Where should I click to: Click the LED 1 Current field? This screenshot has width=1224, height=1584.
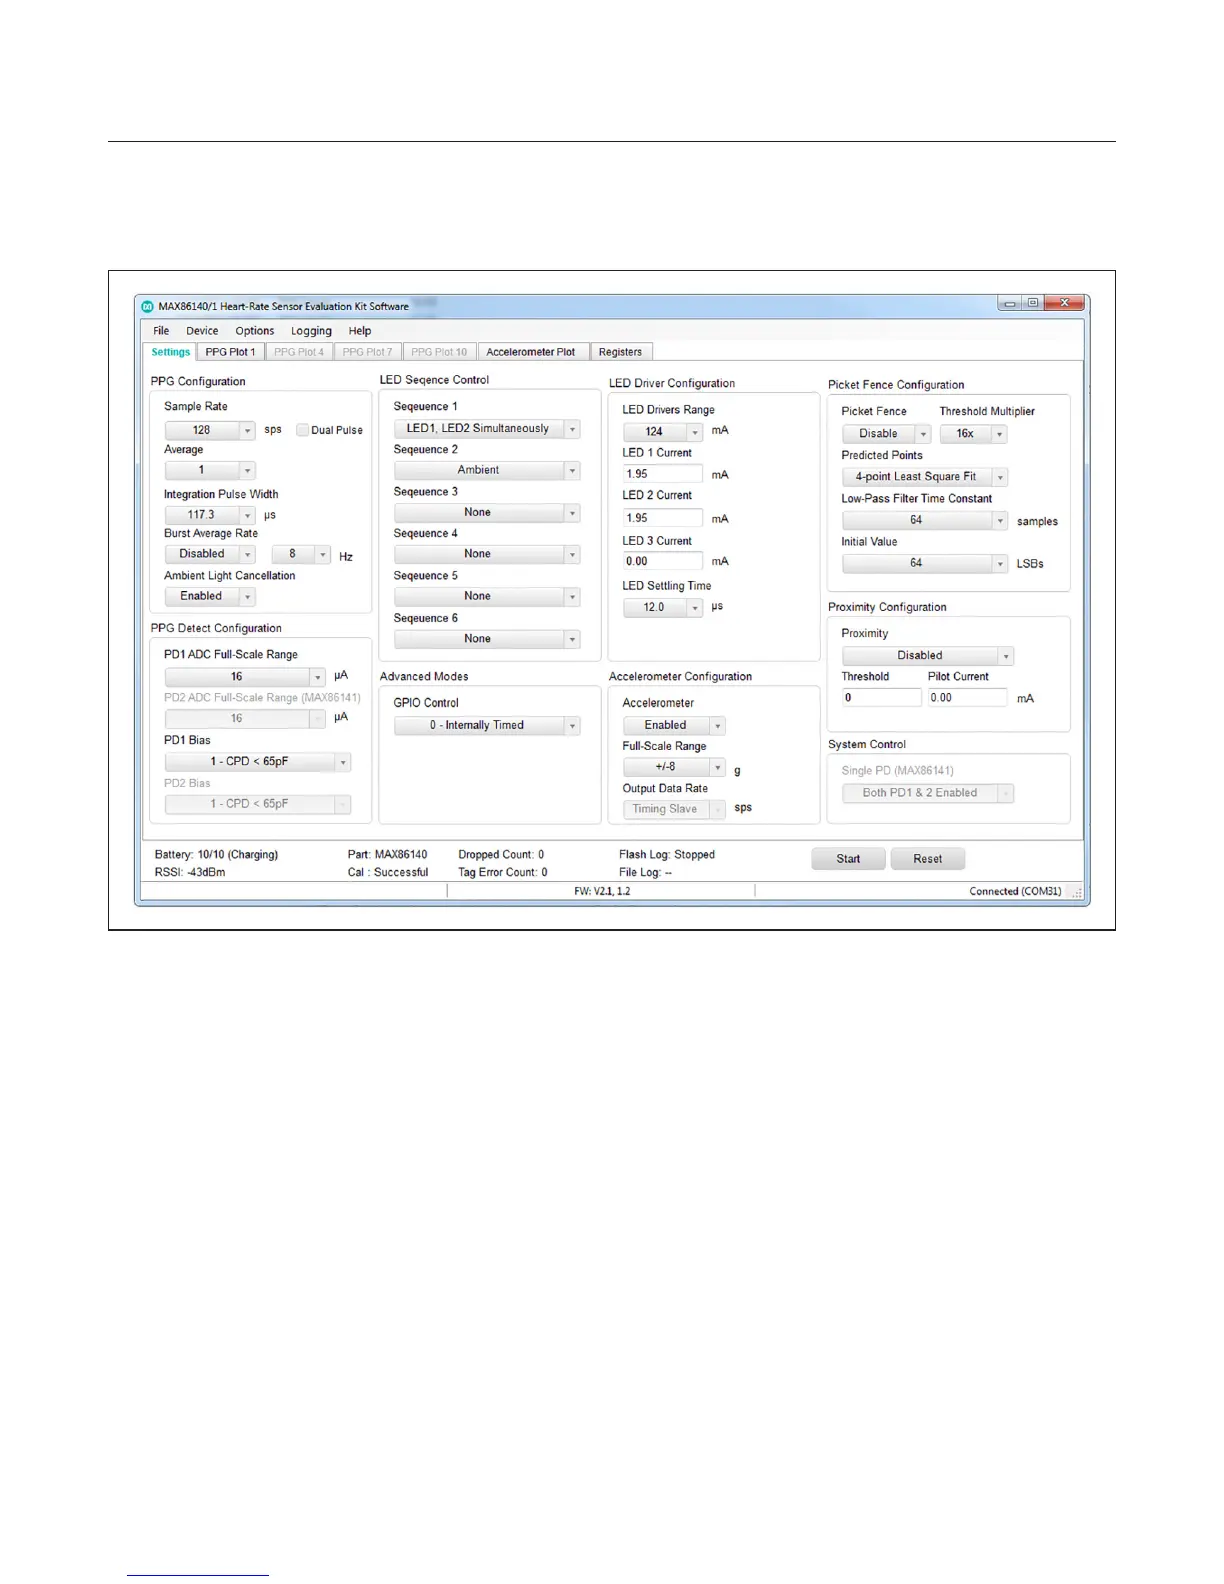663,474
